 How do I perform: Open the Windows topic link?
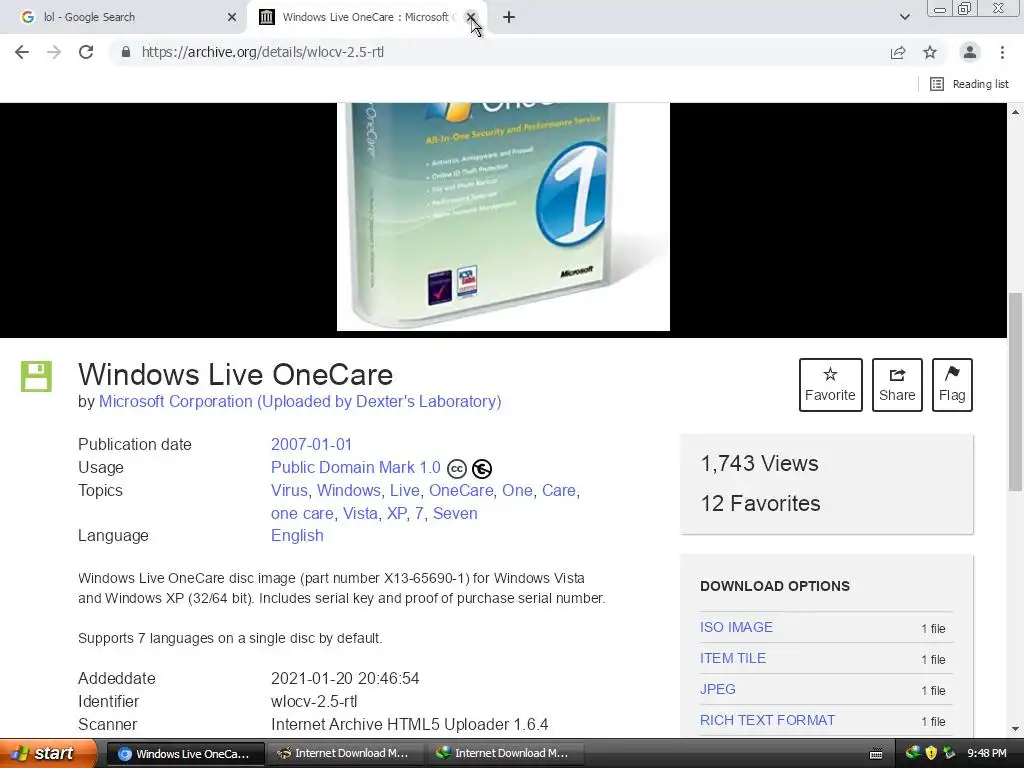coord(349,490)
